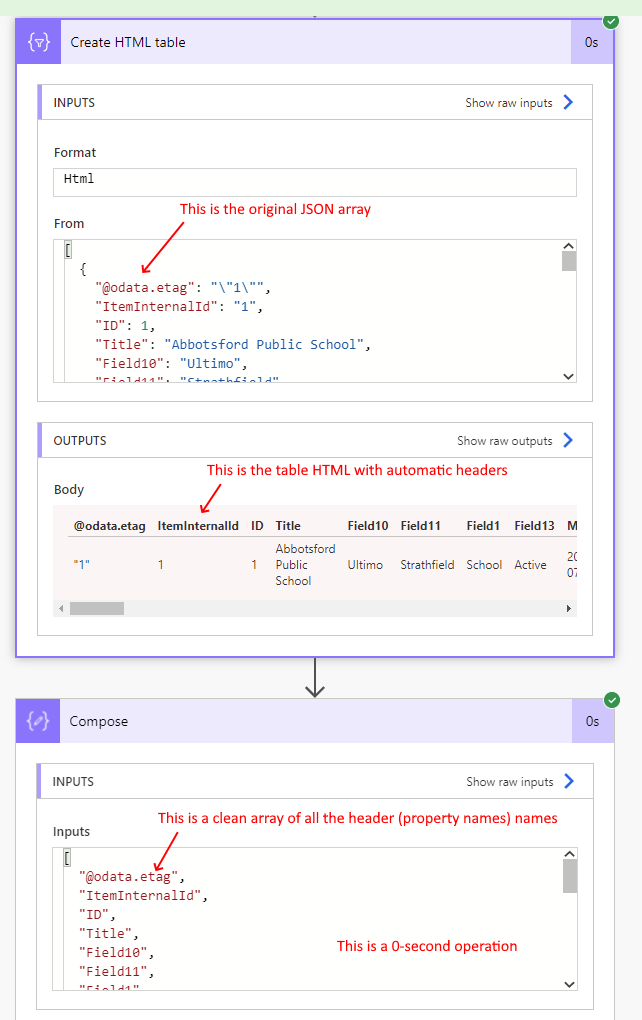Click "Field11" entry in Compose Inputs array

(116, 971)
